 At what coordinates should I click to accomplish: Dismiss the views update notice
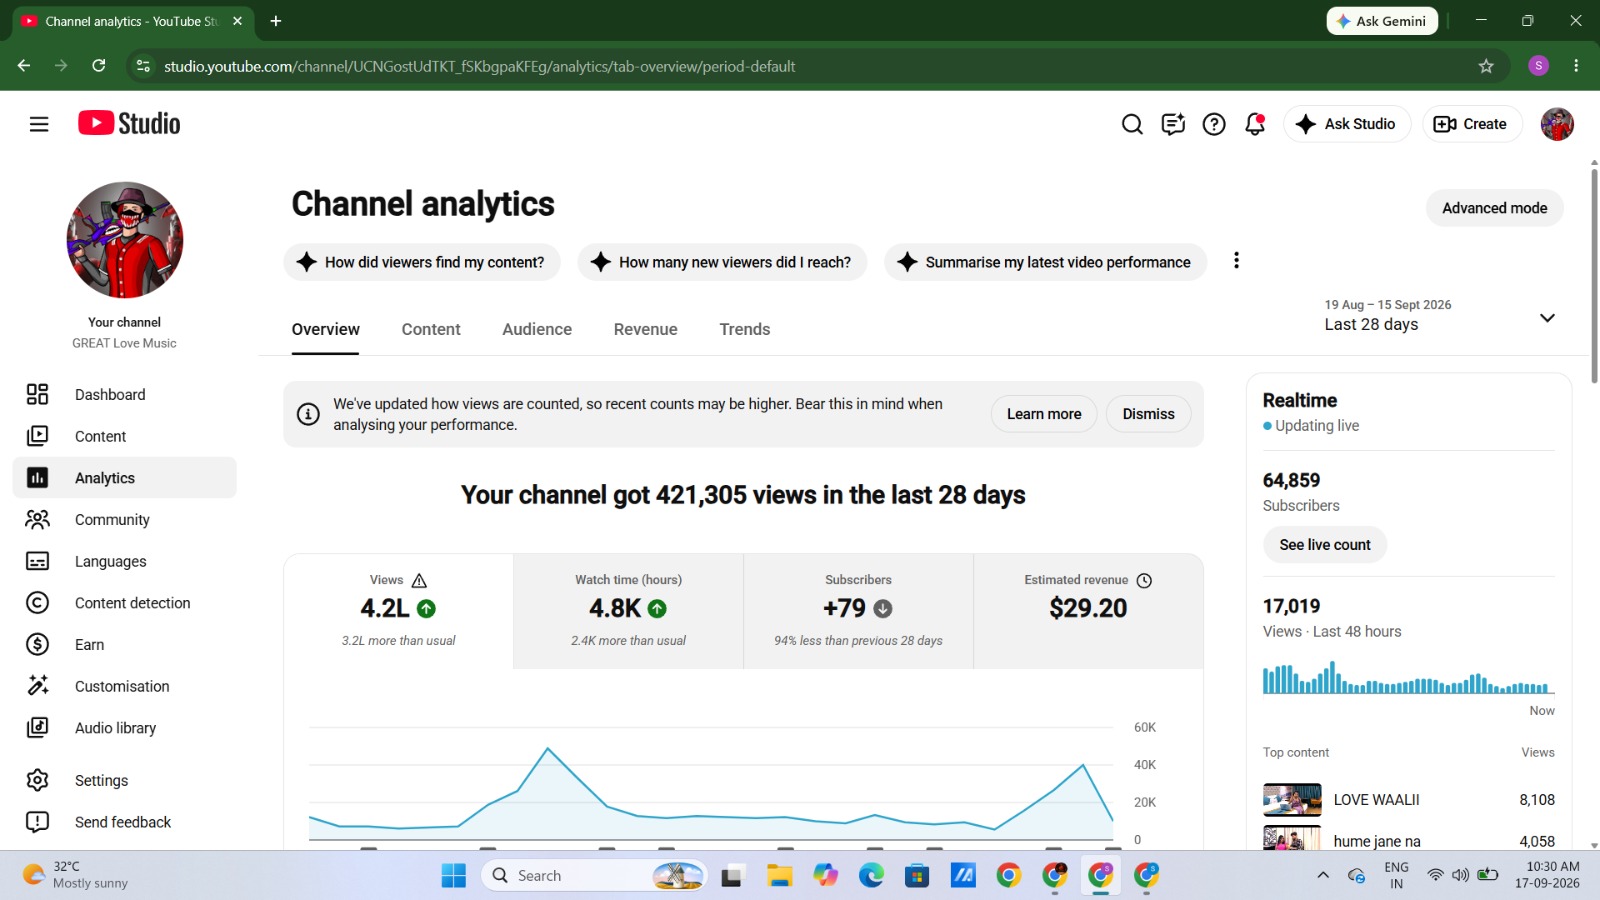pyautogui.click(x=1148, y=414)
